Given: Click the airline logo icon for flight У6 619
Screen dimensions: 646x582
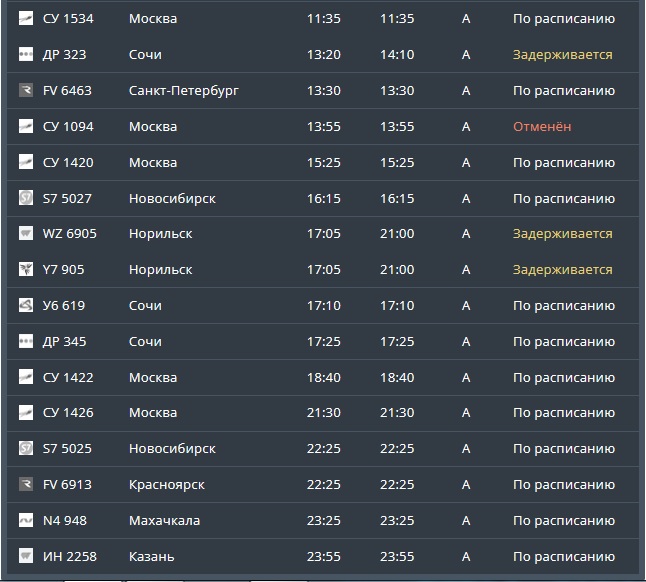Looking at the screenshot, I should point(27,306).
